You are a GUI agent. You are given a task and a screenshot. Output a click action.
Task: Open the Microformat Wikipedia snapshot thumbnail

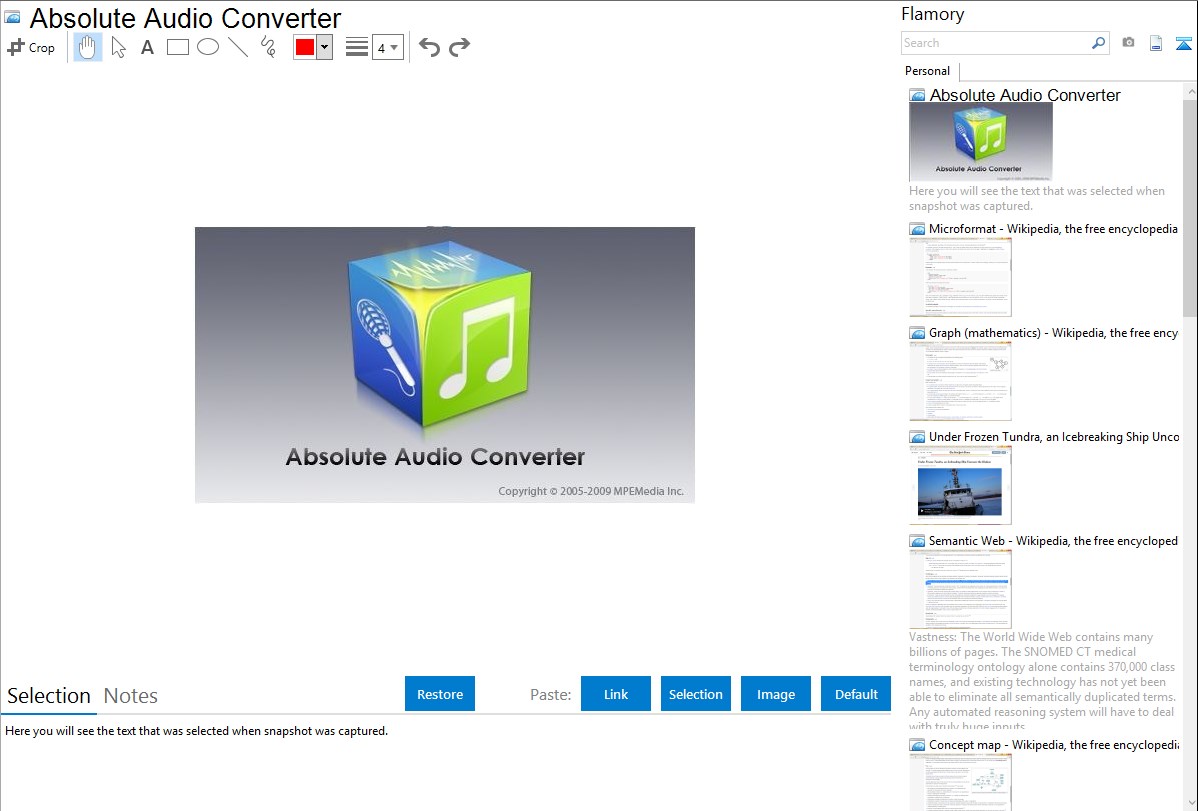pos(960,277)
